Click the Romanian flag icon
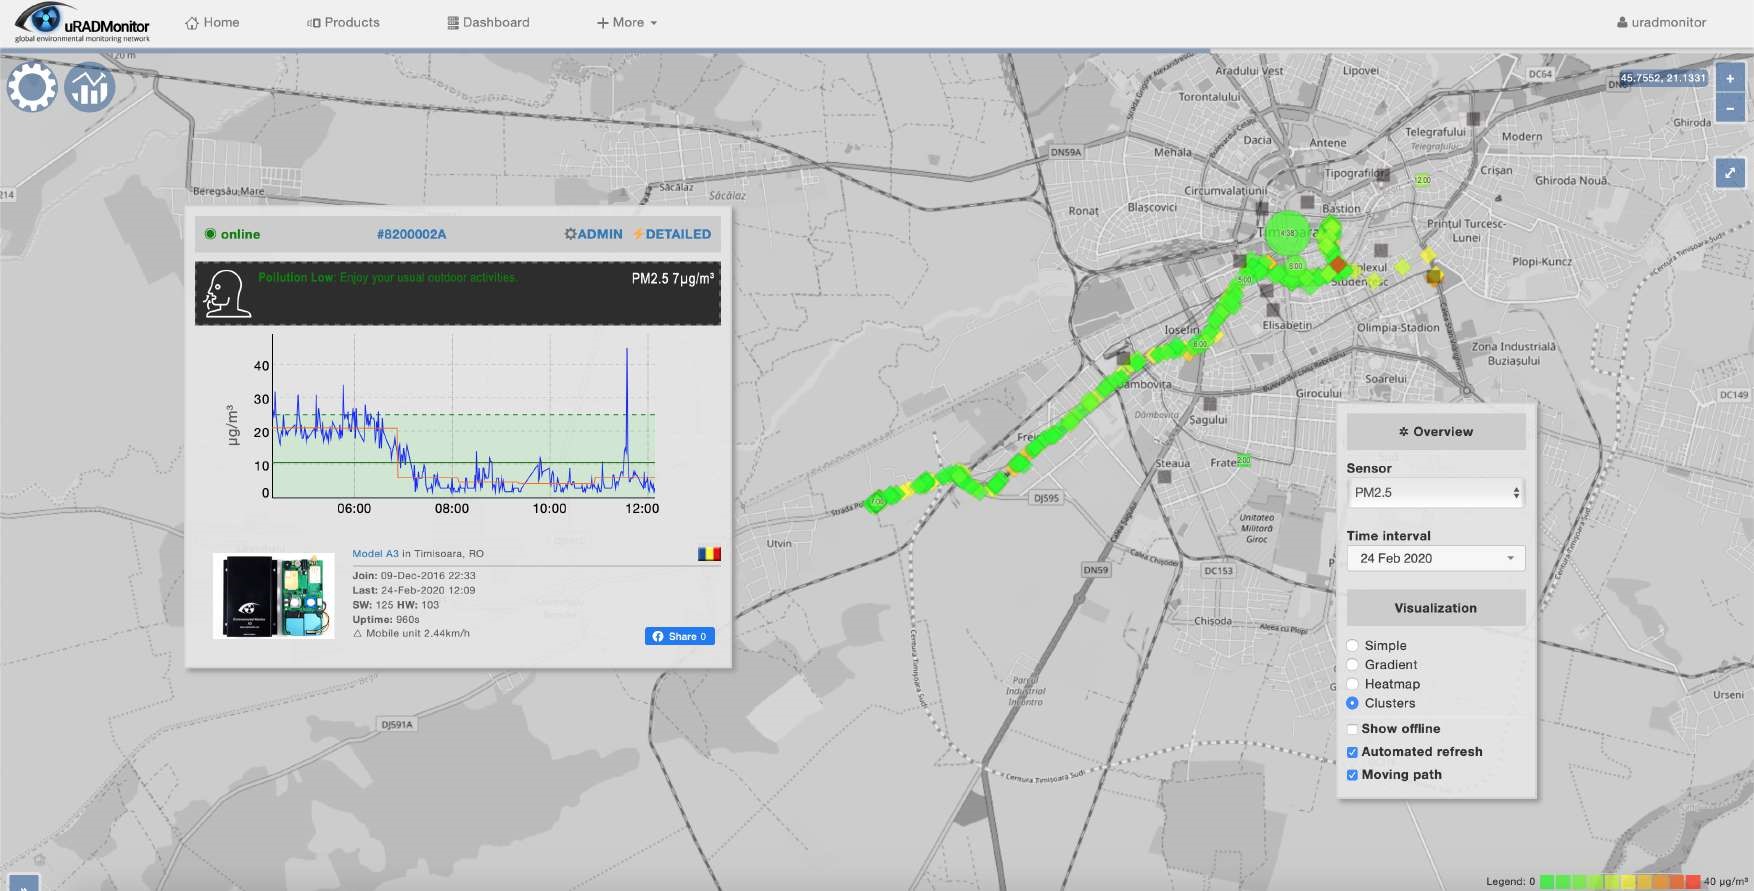 [709, 553]
